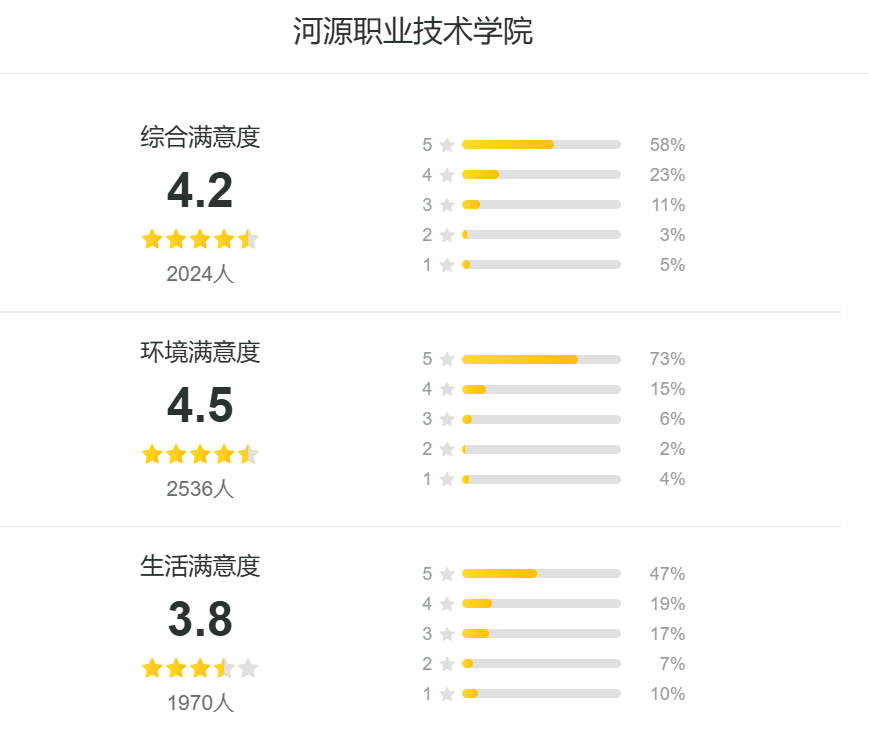Click the 环境满意度 heading
This screenshot has width=869, height=743.
pos(200,352)
